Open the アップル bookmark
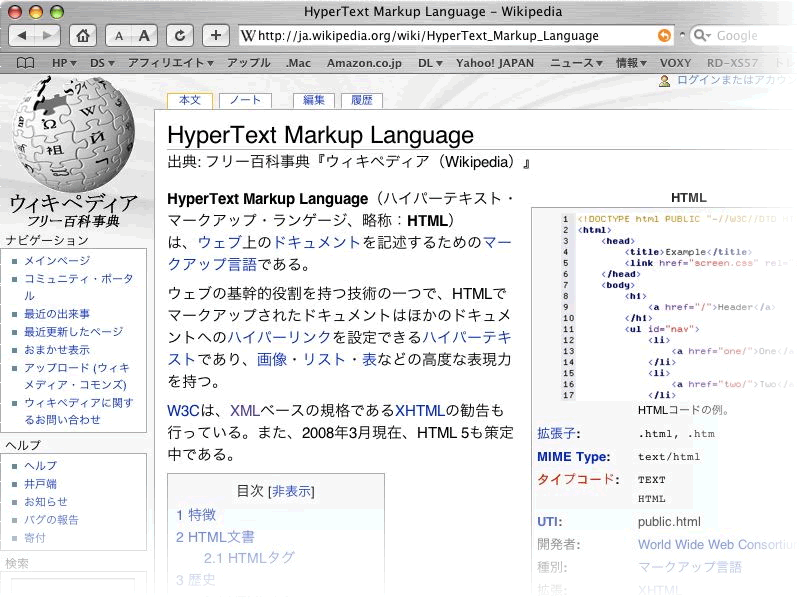The height and width of the screenshot is (600, 800). click(248, 63)
